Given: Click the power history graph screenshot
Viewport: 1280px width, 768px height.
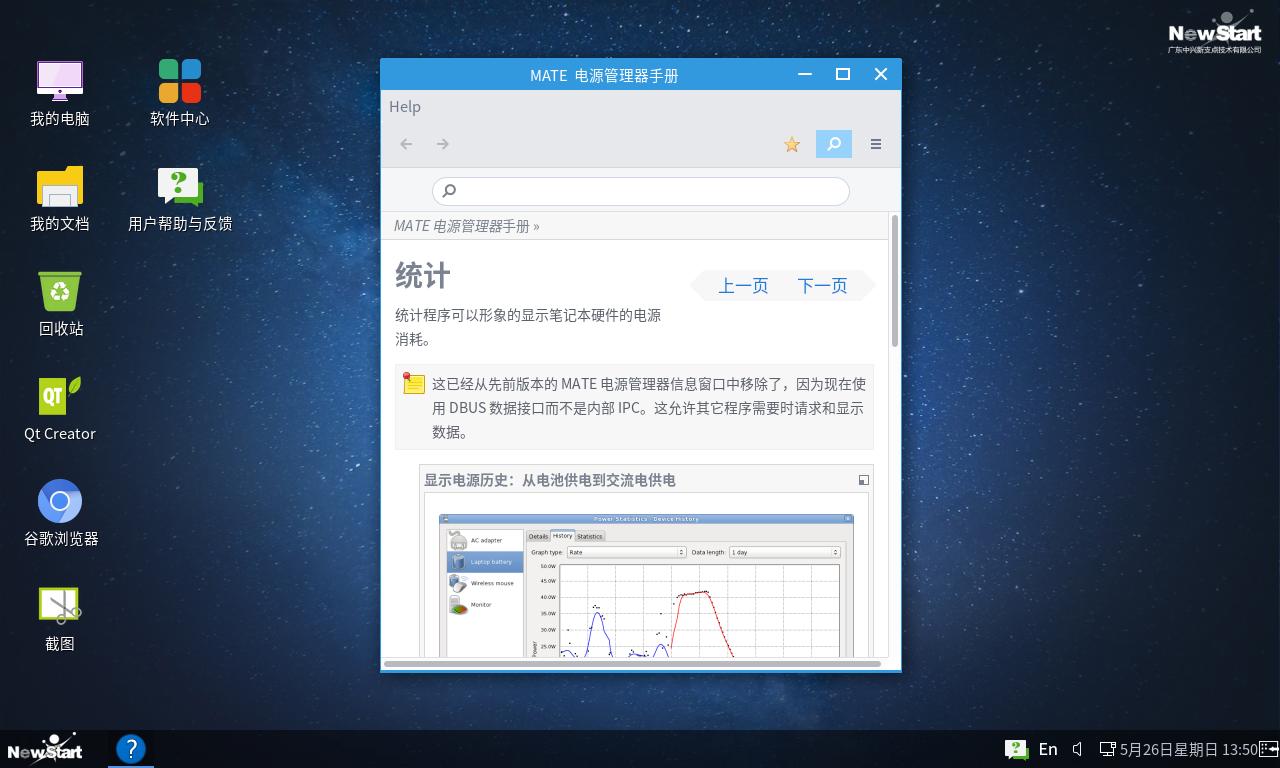Looking at the screenshot, I should (646, 586).
